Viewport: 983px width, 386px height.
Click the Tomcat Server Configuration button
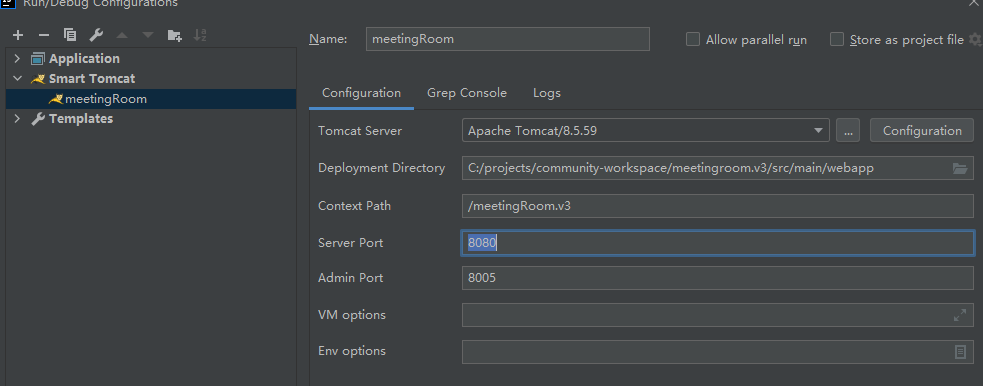922,130
